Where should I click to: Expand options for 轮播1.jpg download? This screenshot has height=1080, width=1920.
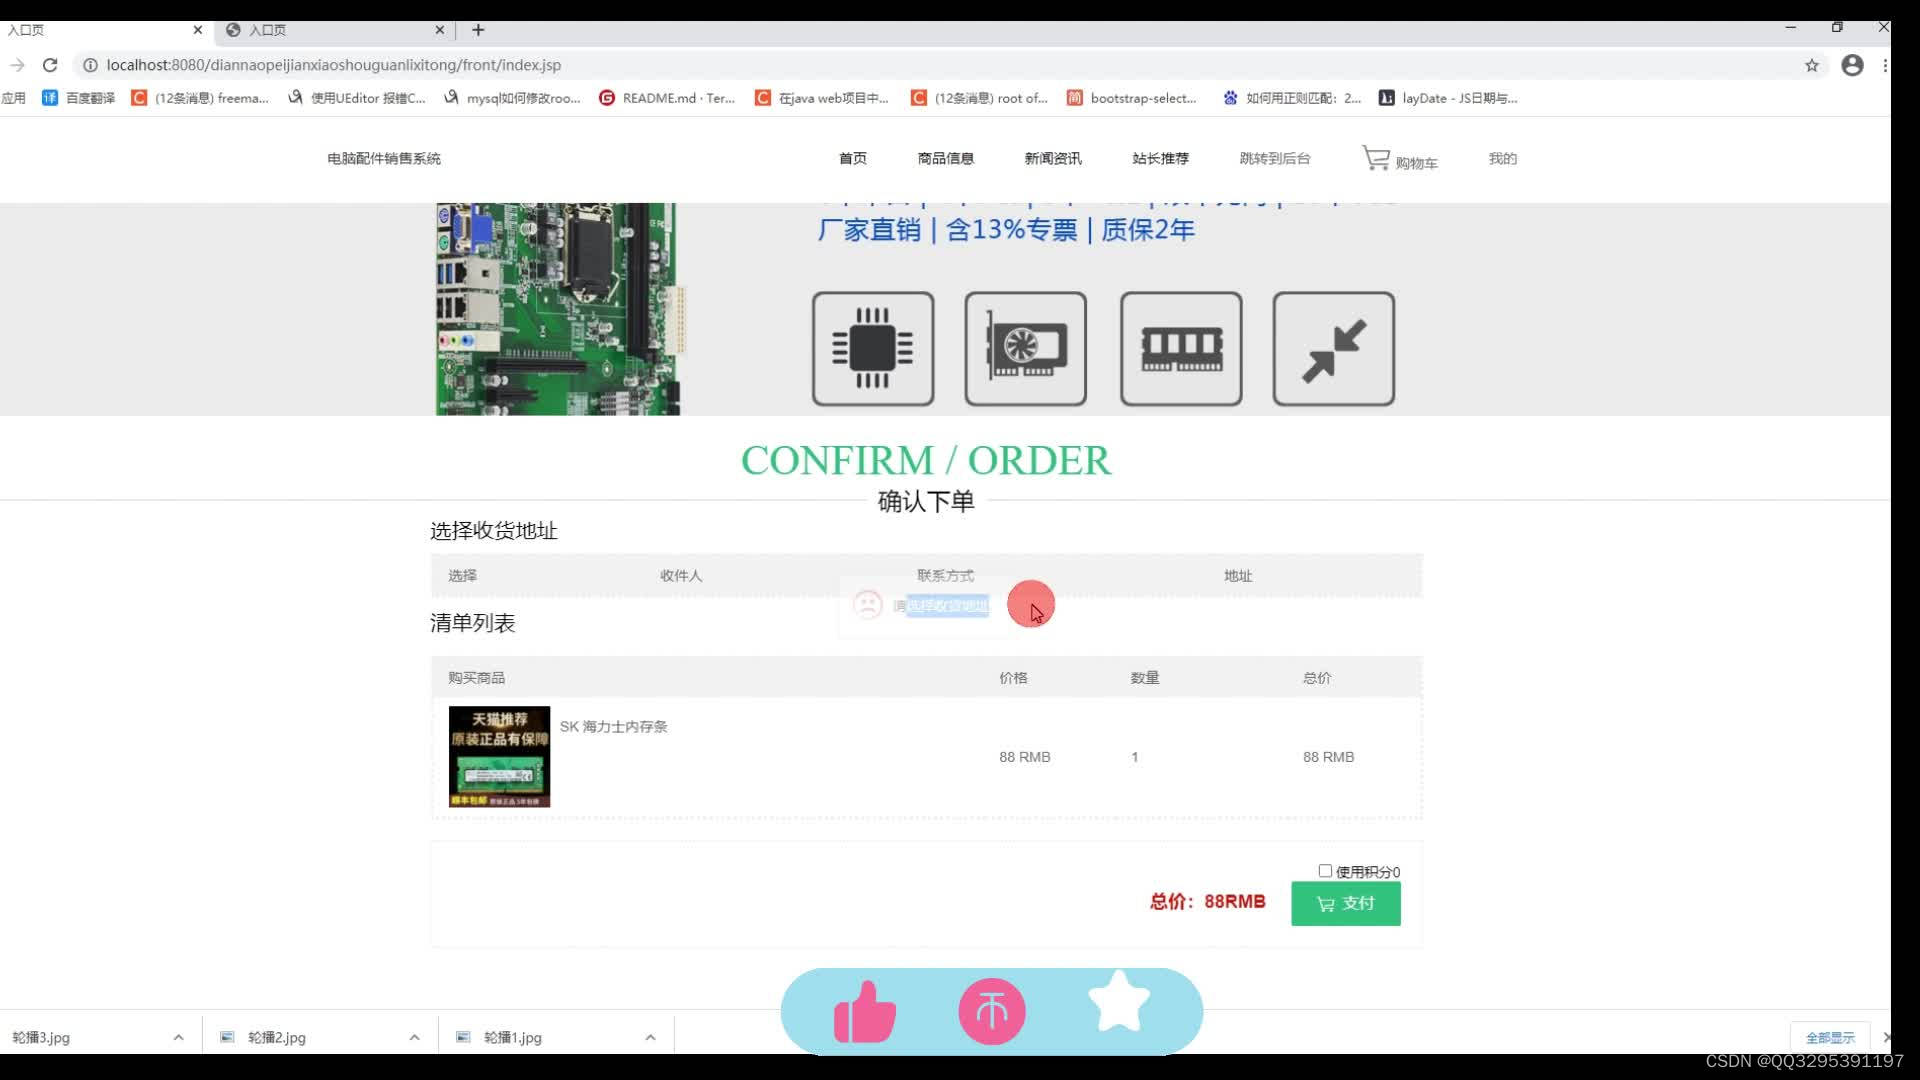tap(650, 1037)
